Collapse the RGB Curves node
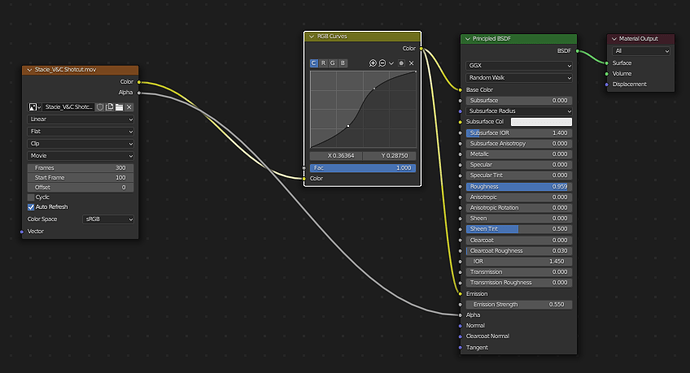The width and height of the screenshot is (690, 373). 312,37
